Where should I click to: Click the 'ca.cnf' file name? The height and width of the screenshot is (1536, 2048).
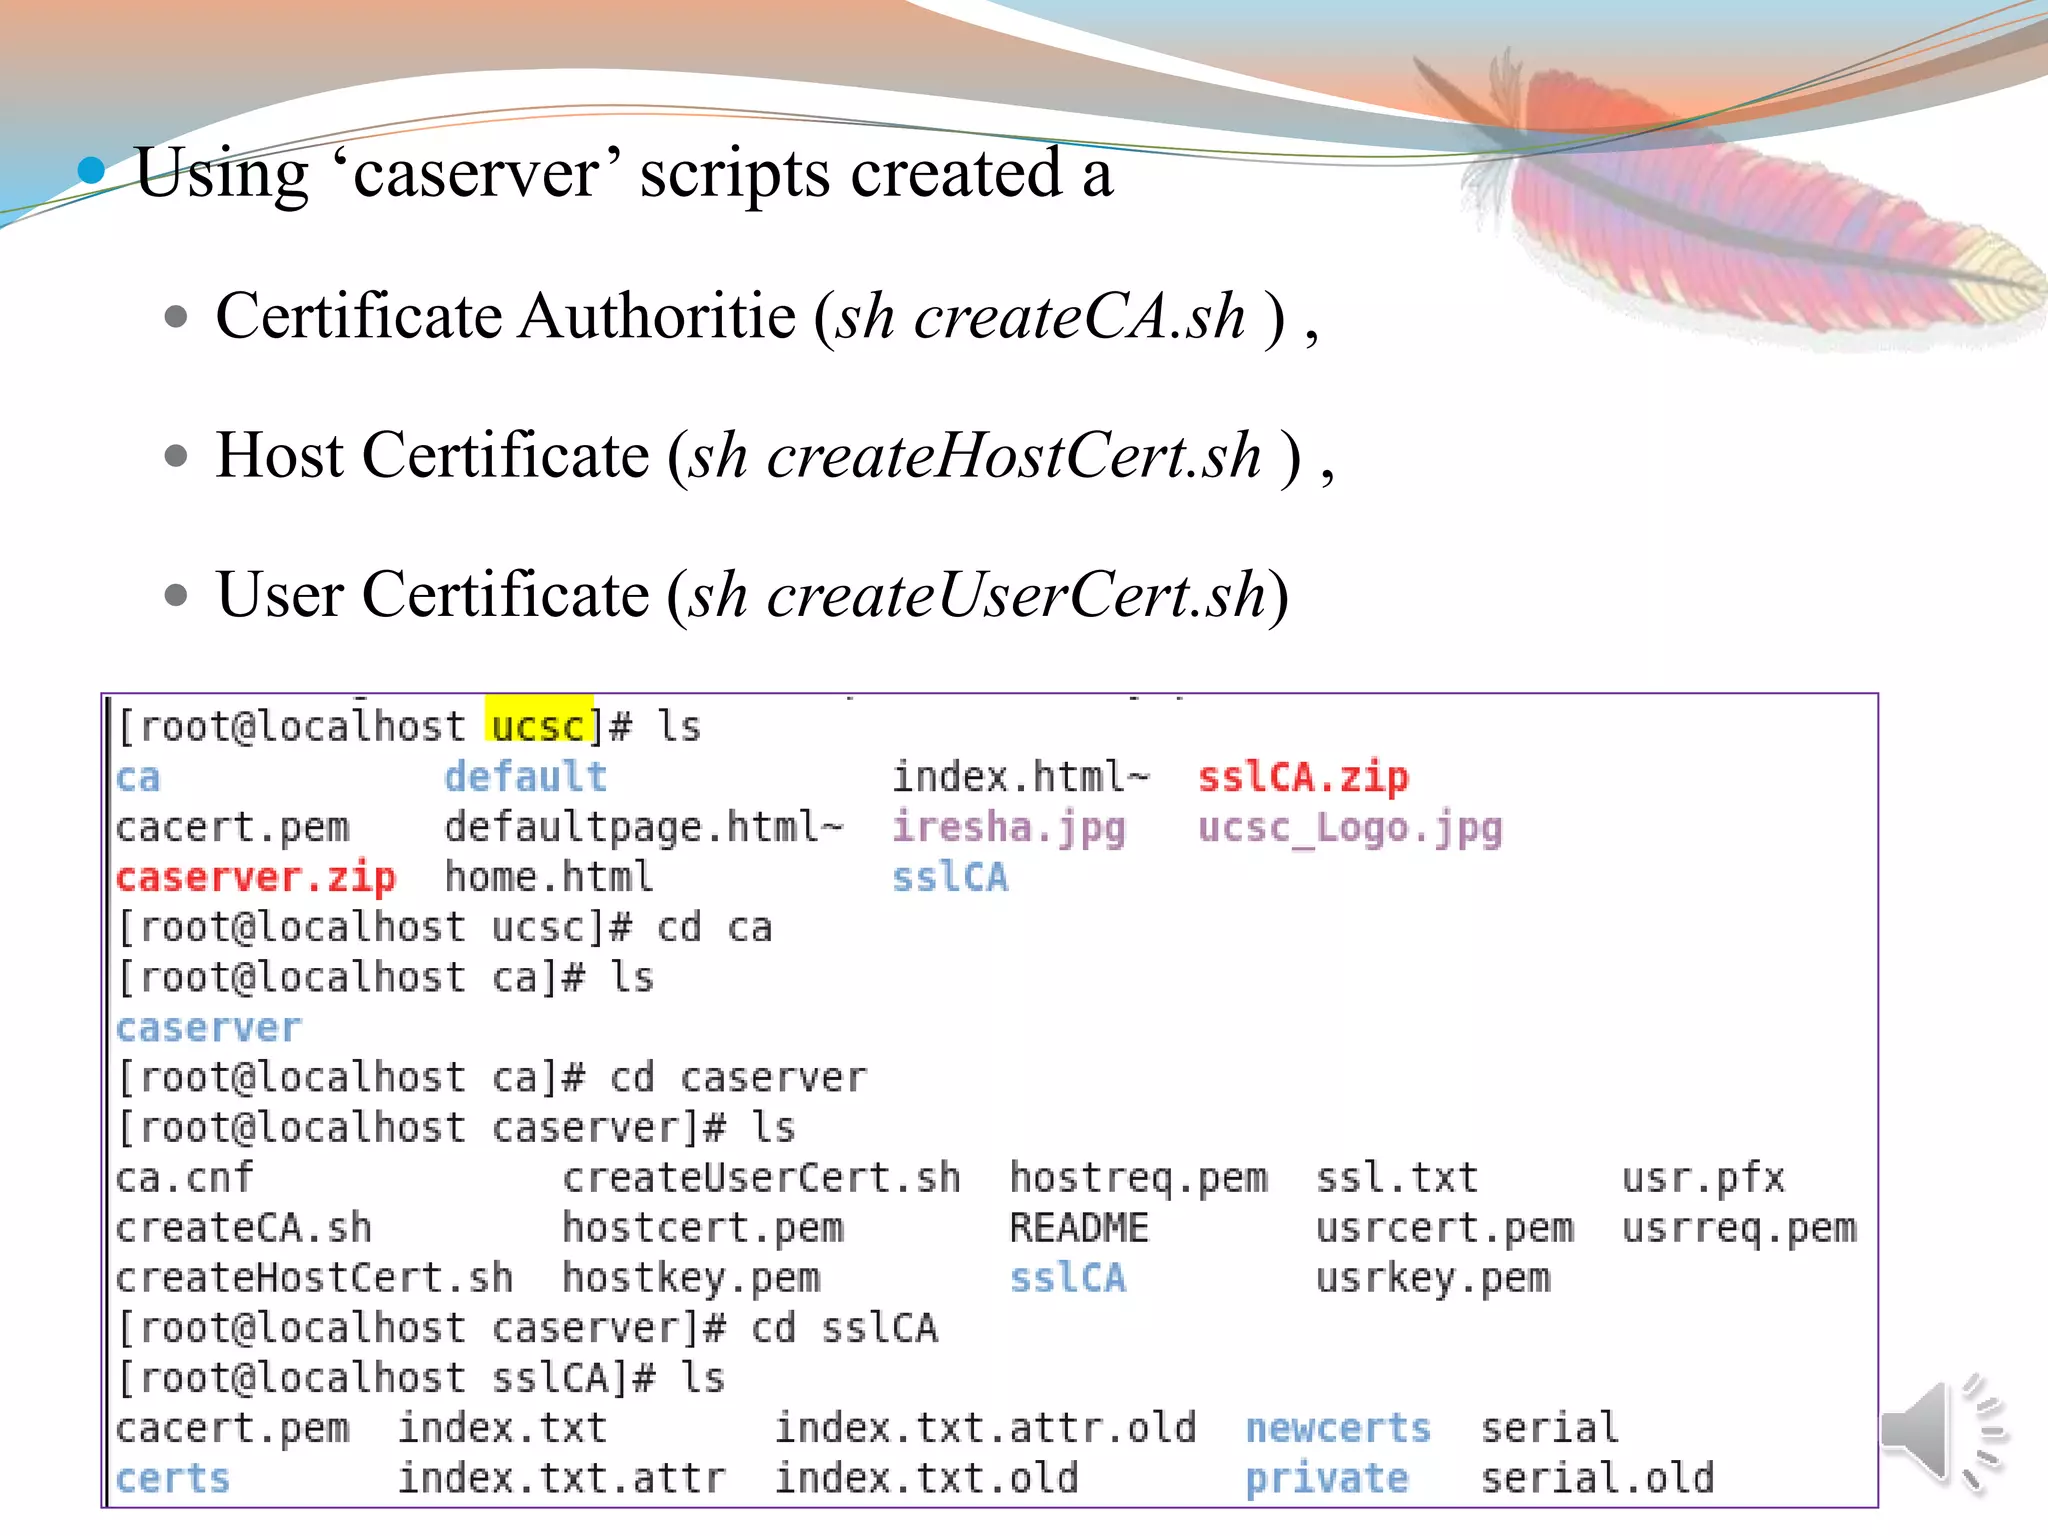click(x=185, y=1177)
